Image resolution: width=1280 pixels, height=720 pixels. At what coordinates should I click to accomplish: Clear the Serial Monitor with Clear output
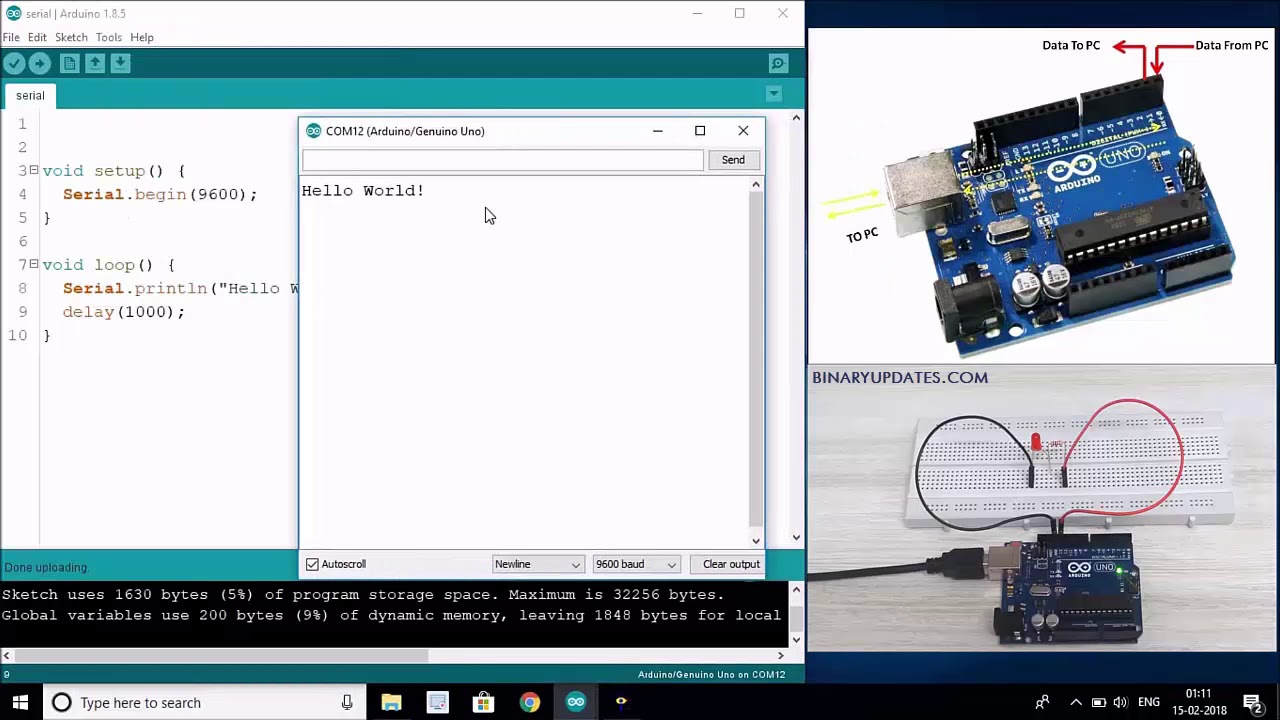click(x=730, y=564)
